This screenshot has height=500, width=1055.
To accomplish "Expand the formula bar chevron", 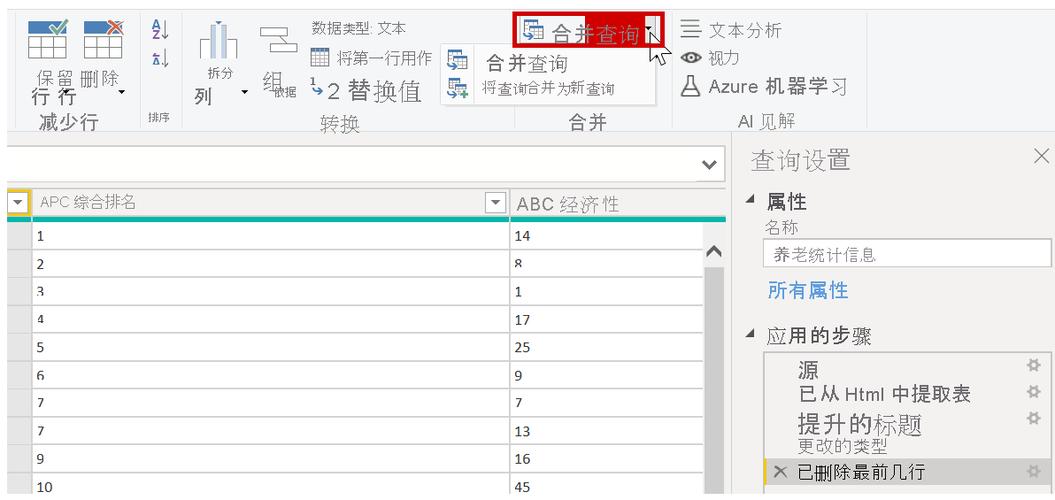I will [709, 164].
